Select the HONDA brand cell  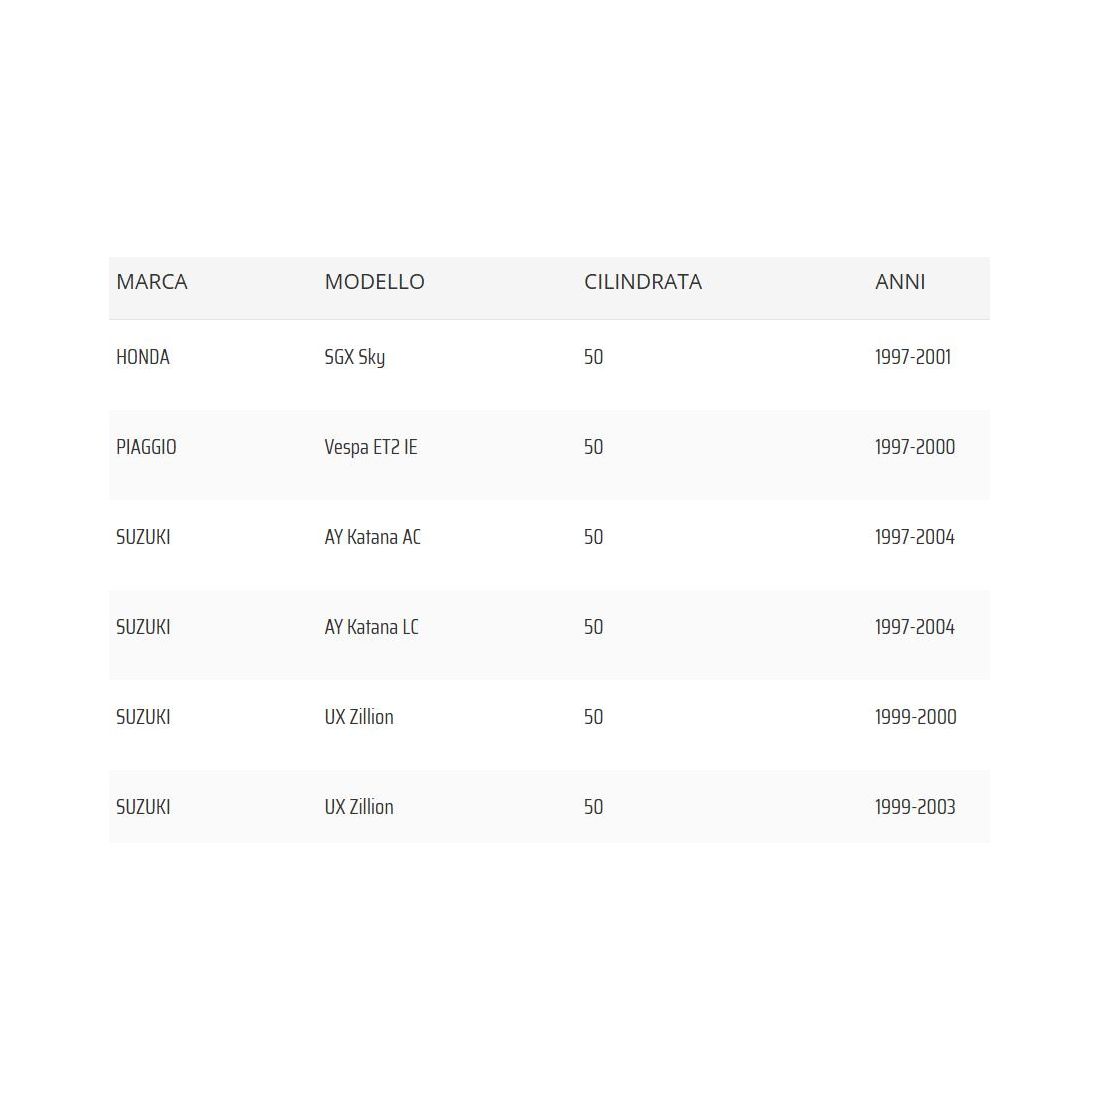coord(143,357)
